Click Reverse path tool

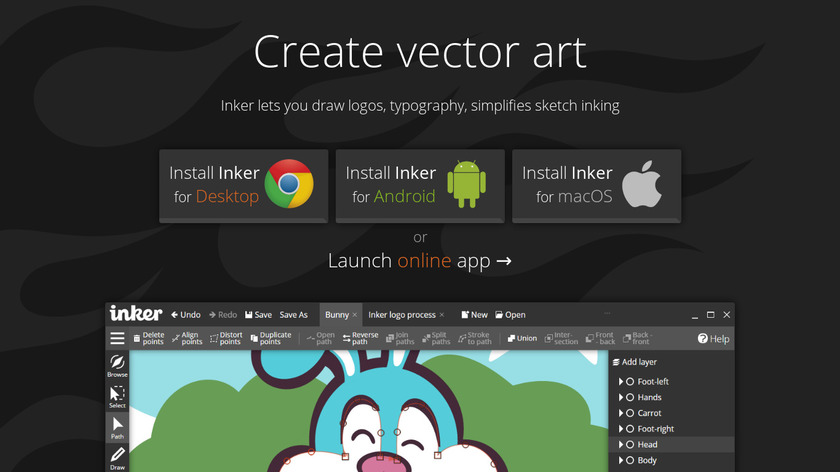[x=361, y=338]
